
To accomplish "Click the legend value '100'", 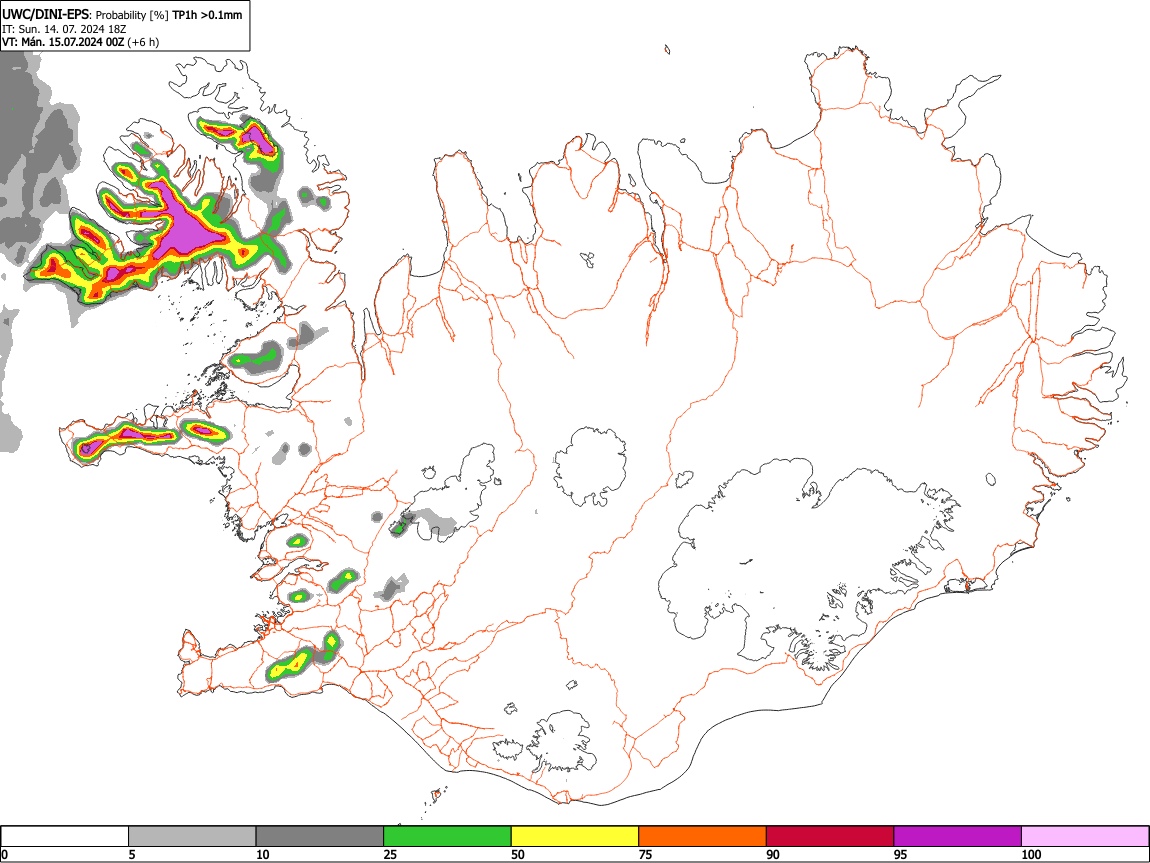I will tap(1031, 854).
